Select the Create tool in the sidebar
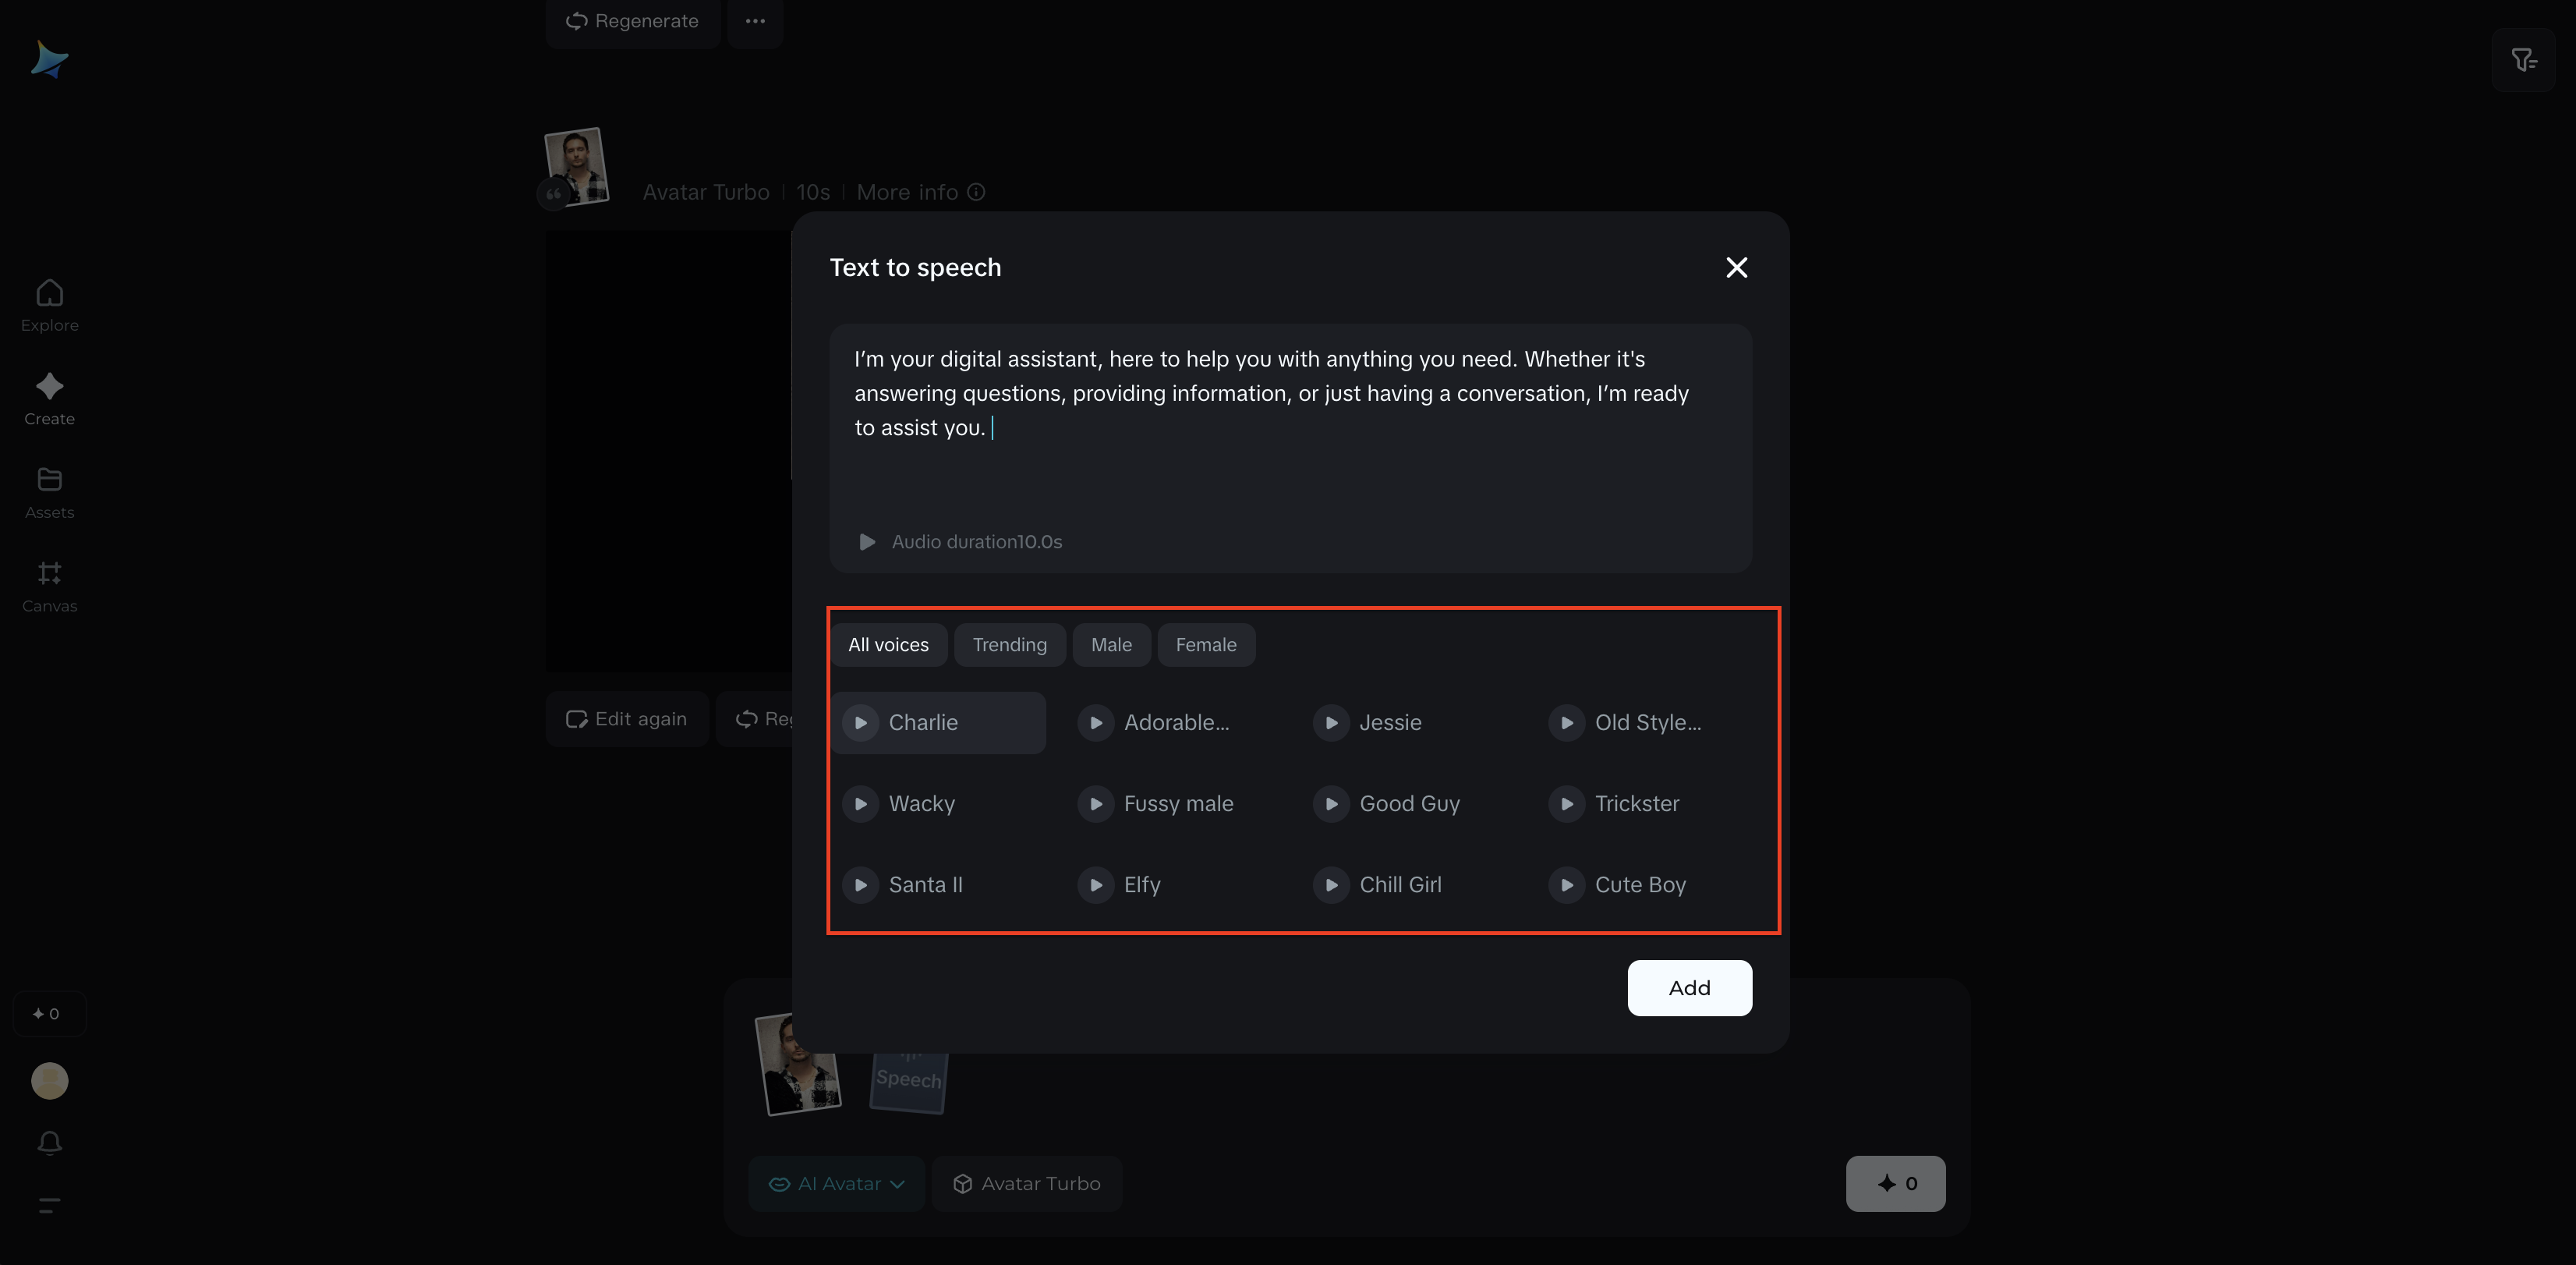The height and width of the screenshot is (1265, 2576). tap(49, 397)
